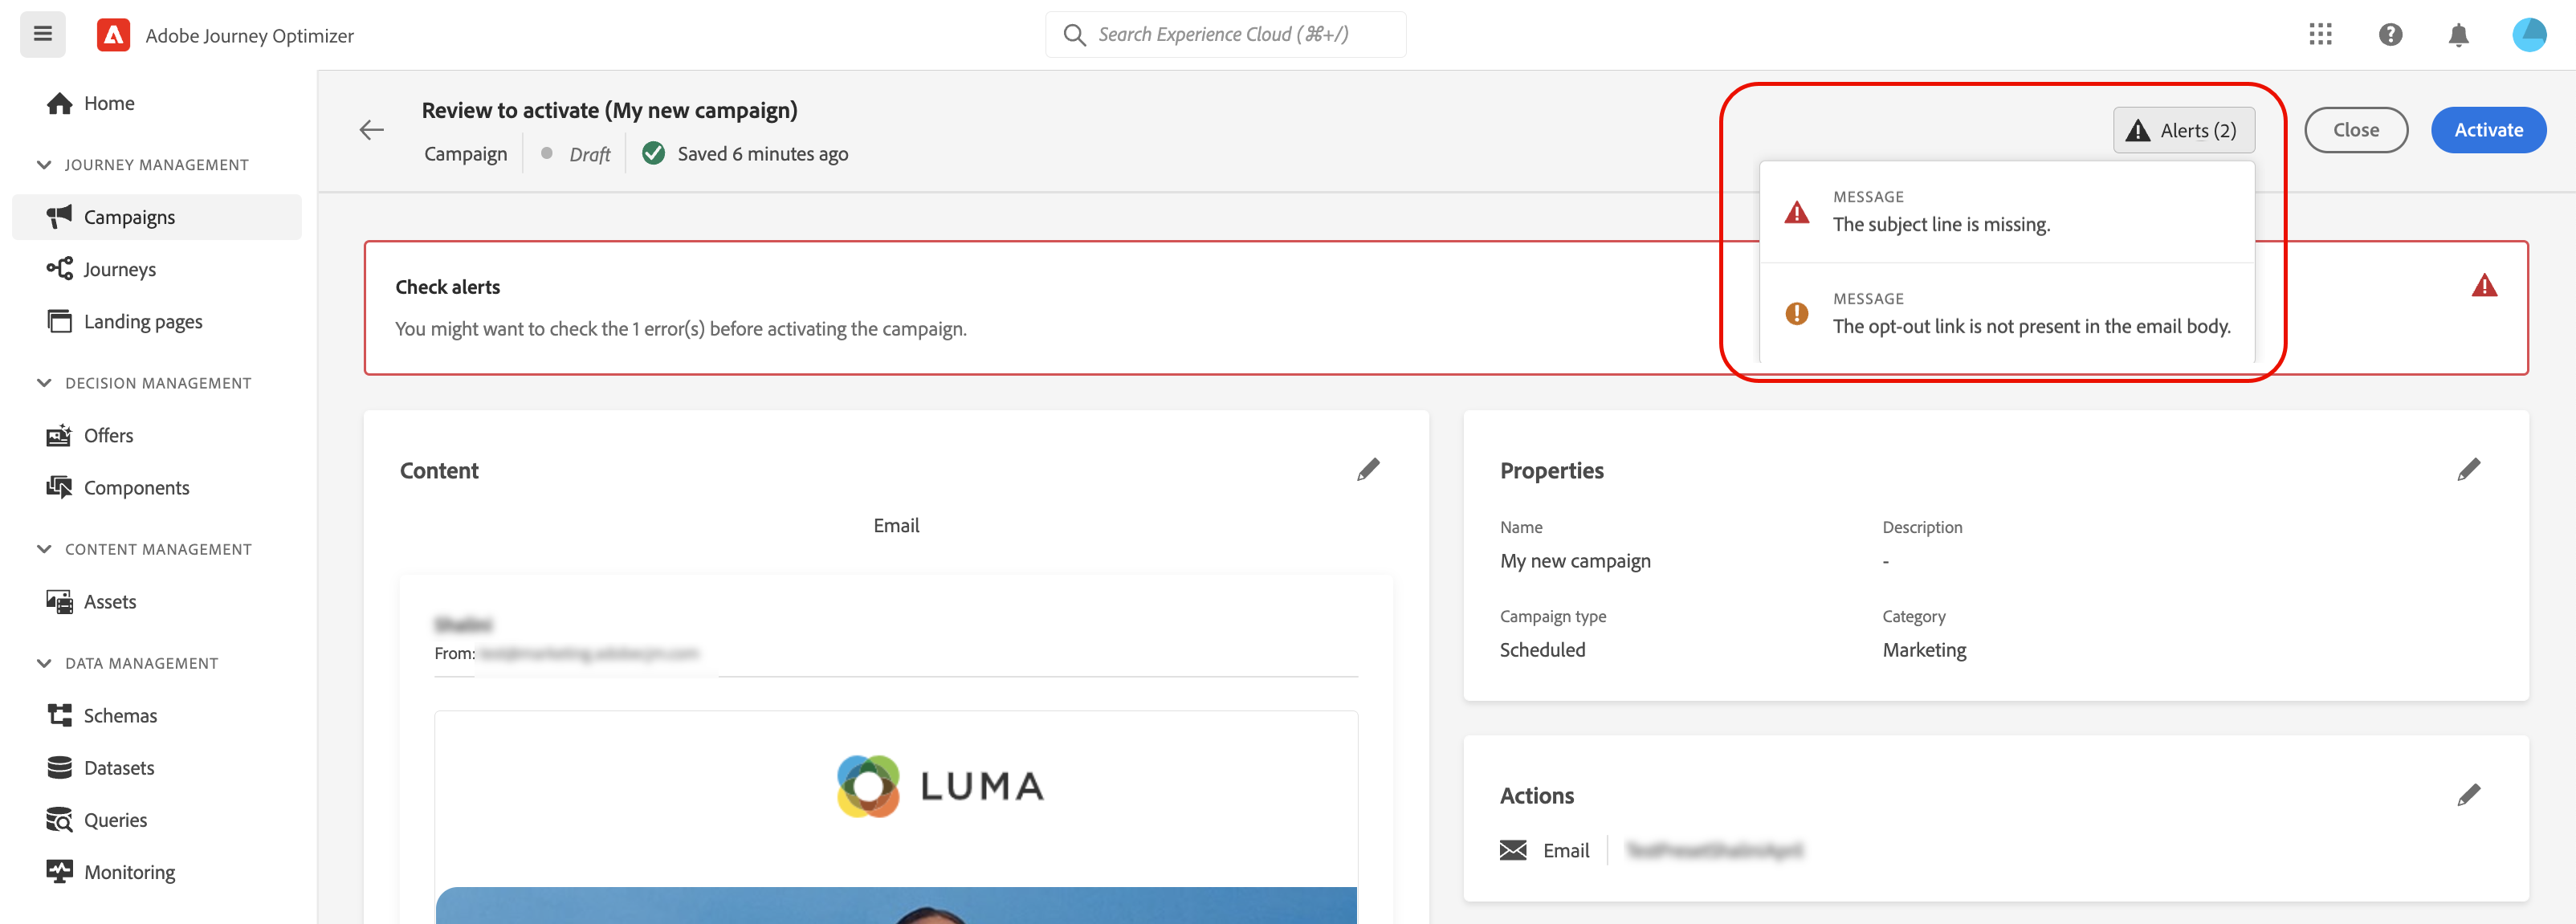2576x924 pixels.
Task: Click the back arrow icon
Action: pos(372,130)
